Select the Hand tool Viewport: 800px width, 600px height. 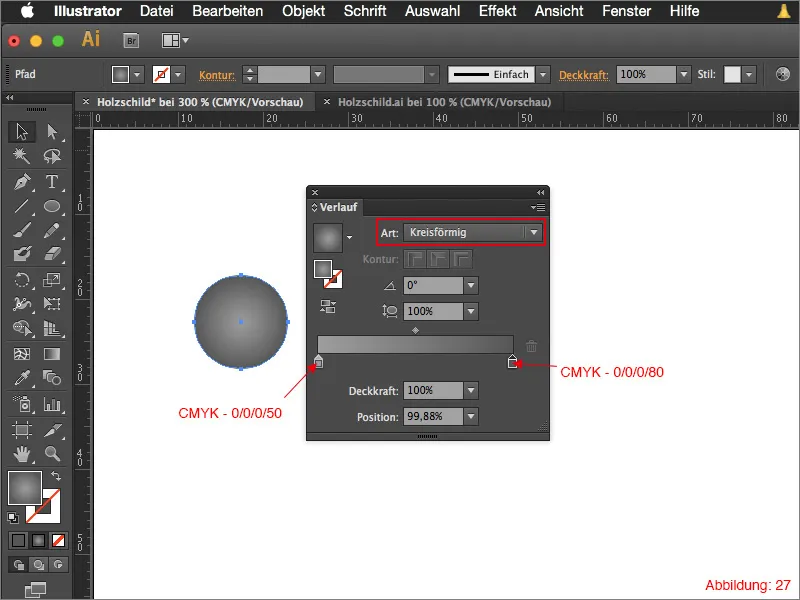pyautogui.click(x=22, y=454)
